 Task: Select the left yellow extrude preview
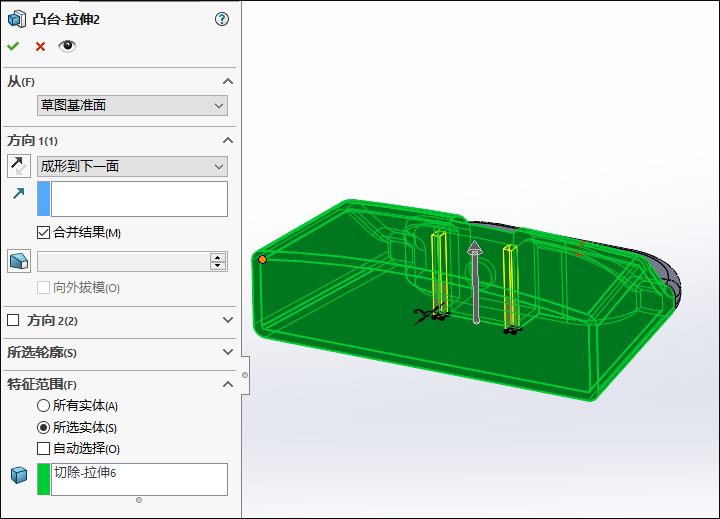[x=439, y=274]
